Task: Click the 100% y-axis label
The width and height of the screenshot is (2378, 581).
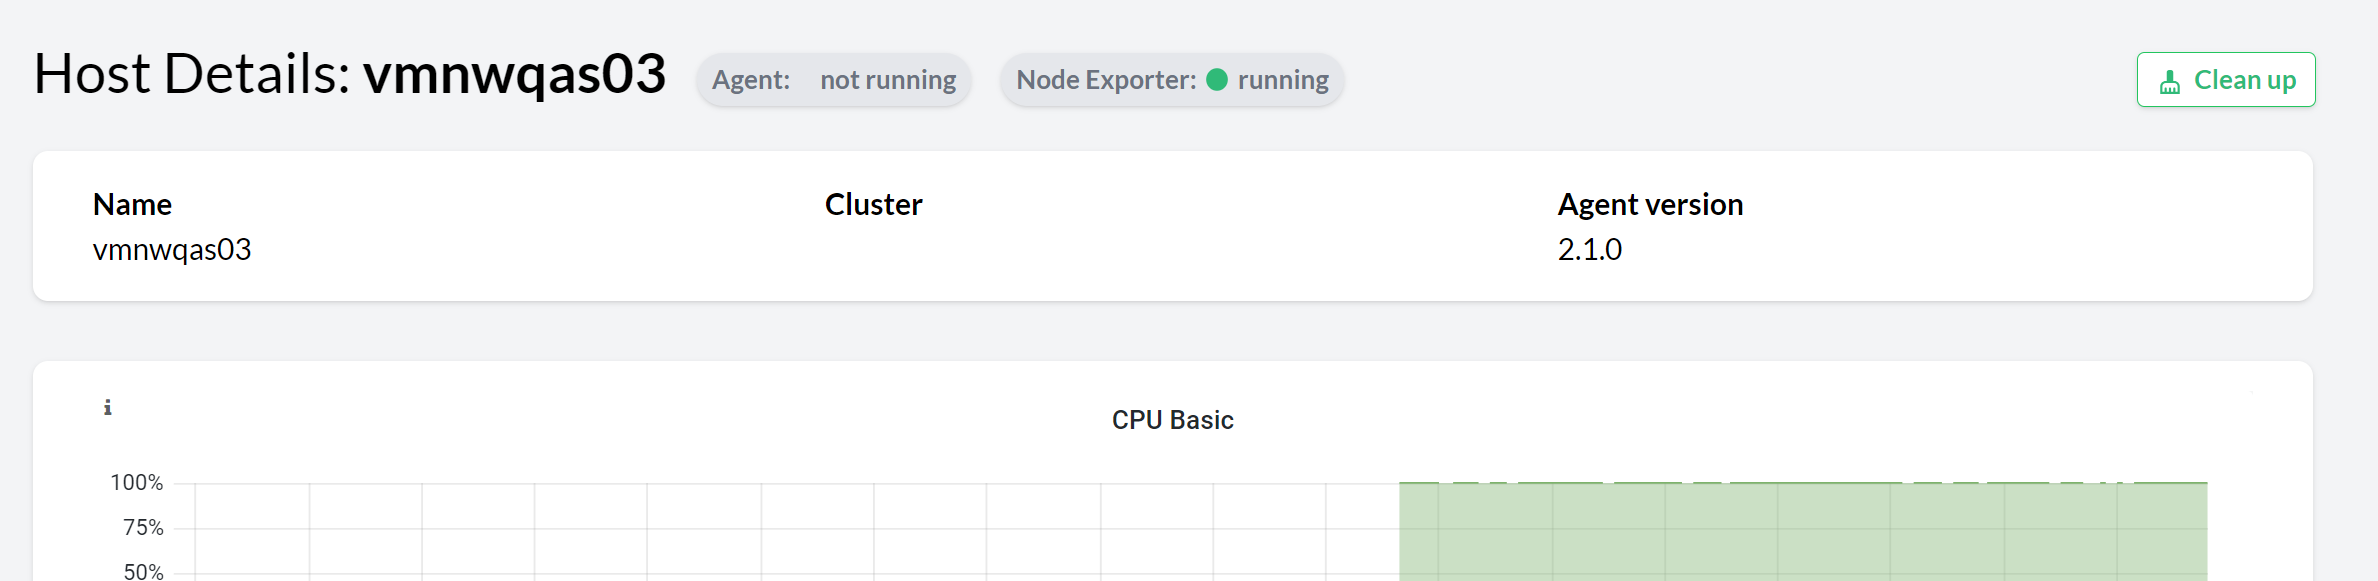Action: point(137,483)
